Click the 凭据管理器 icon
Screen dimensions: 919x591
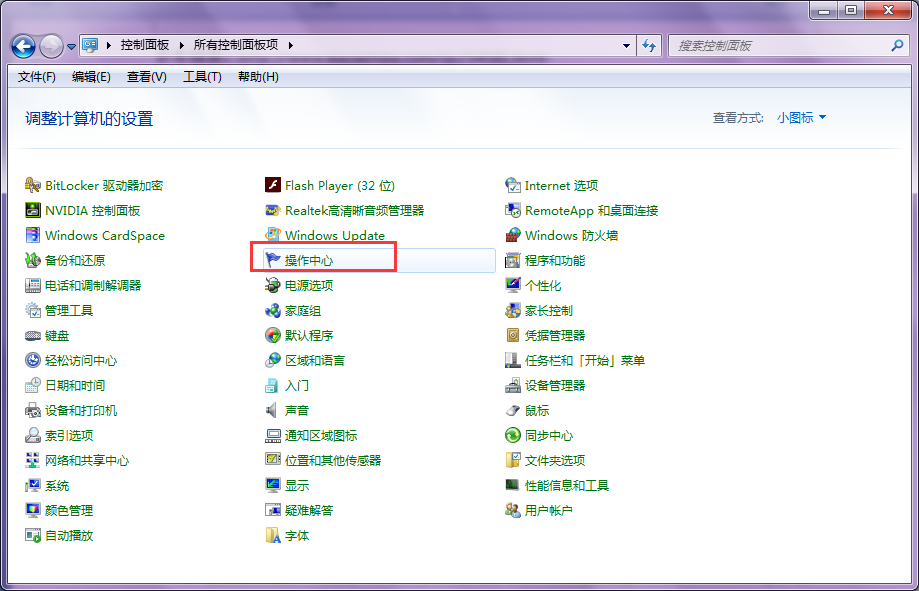click(x=513, y=335)
